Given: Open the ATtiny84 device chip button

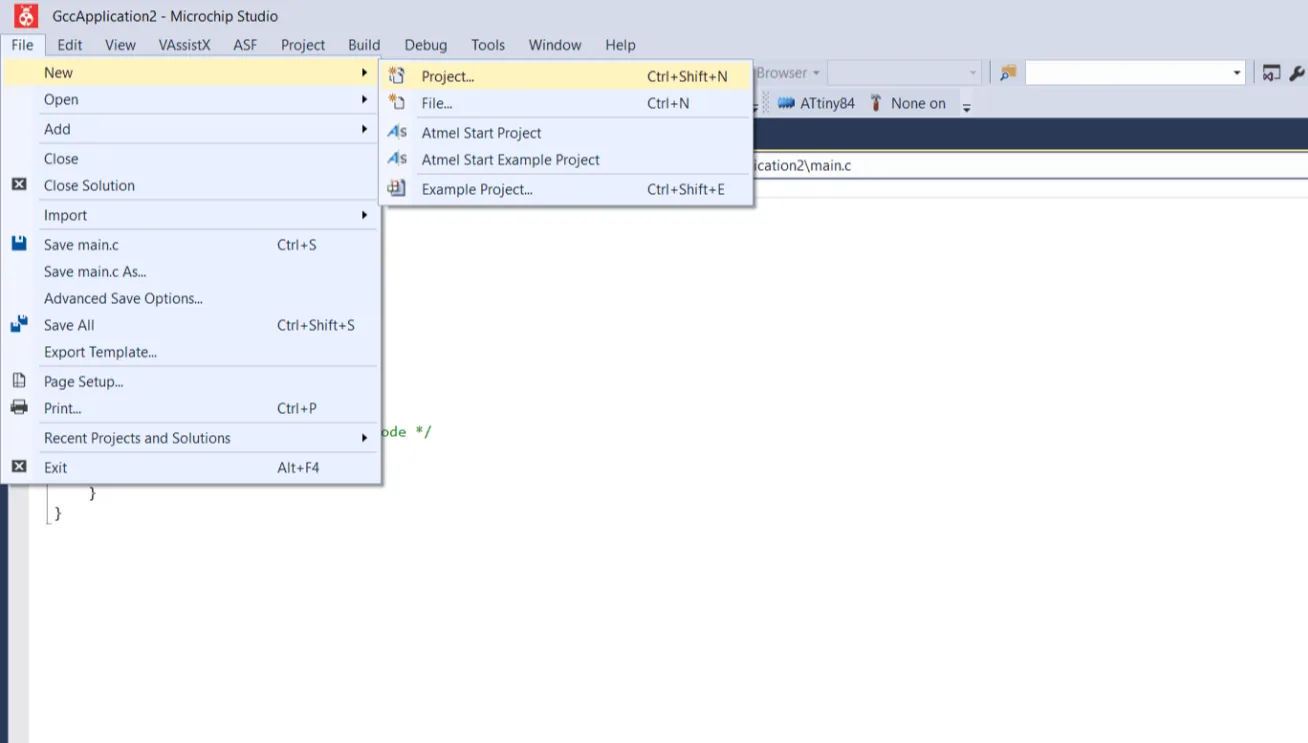Looking at the screenshot, I should 815,103.
